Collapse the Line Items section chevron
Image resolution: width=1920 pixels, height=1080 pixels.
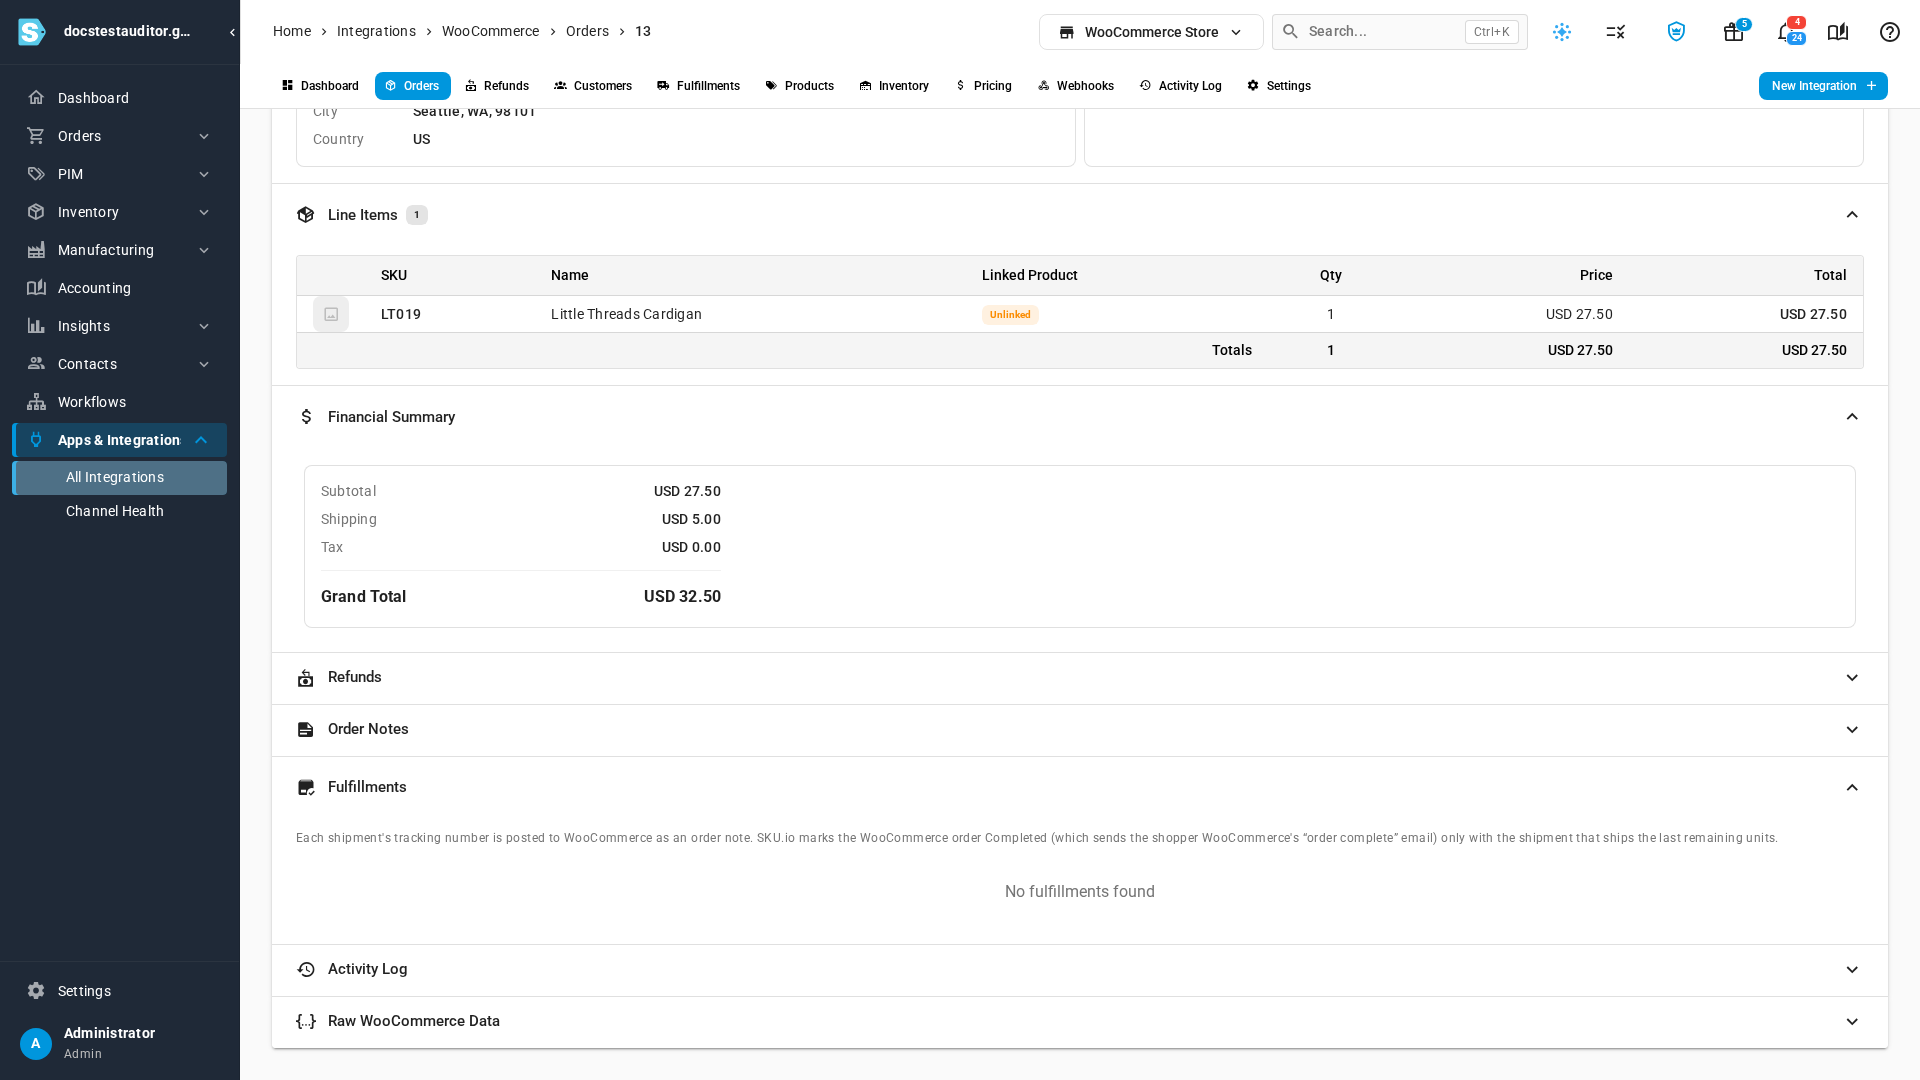[1852, 215]
